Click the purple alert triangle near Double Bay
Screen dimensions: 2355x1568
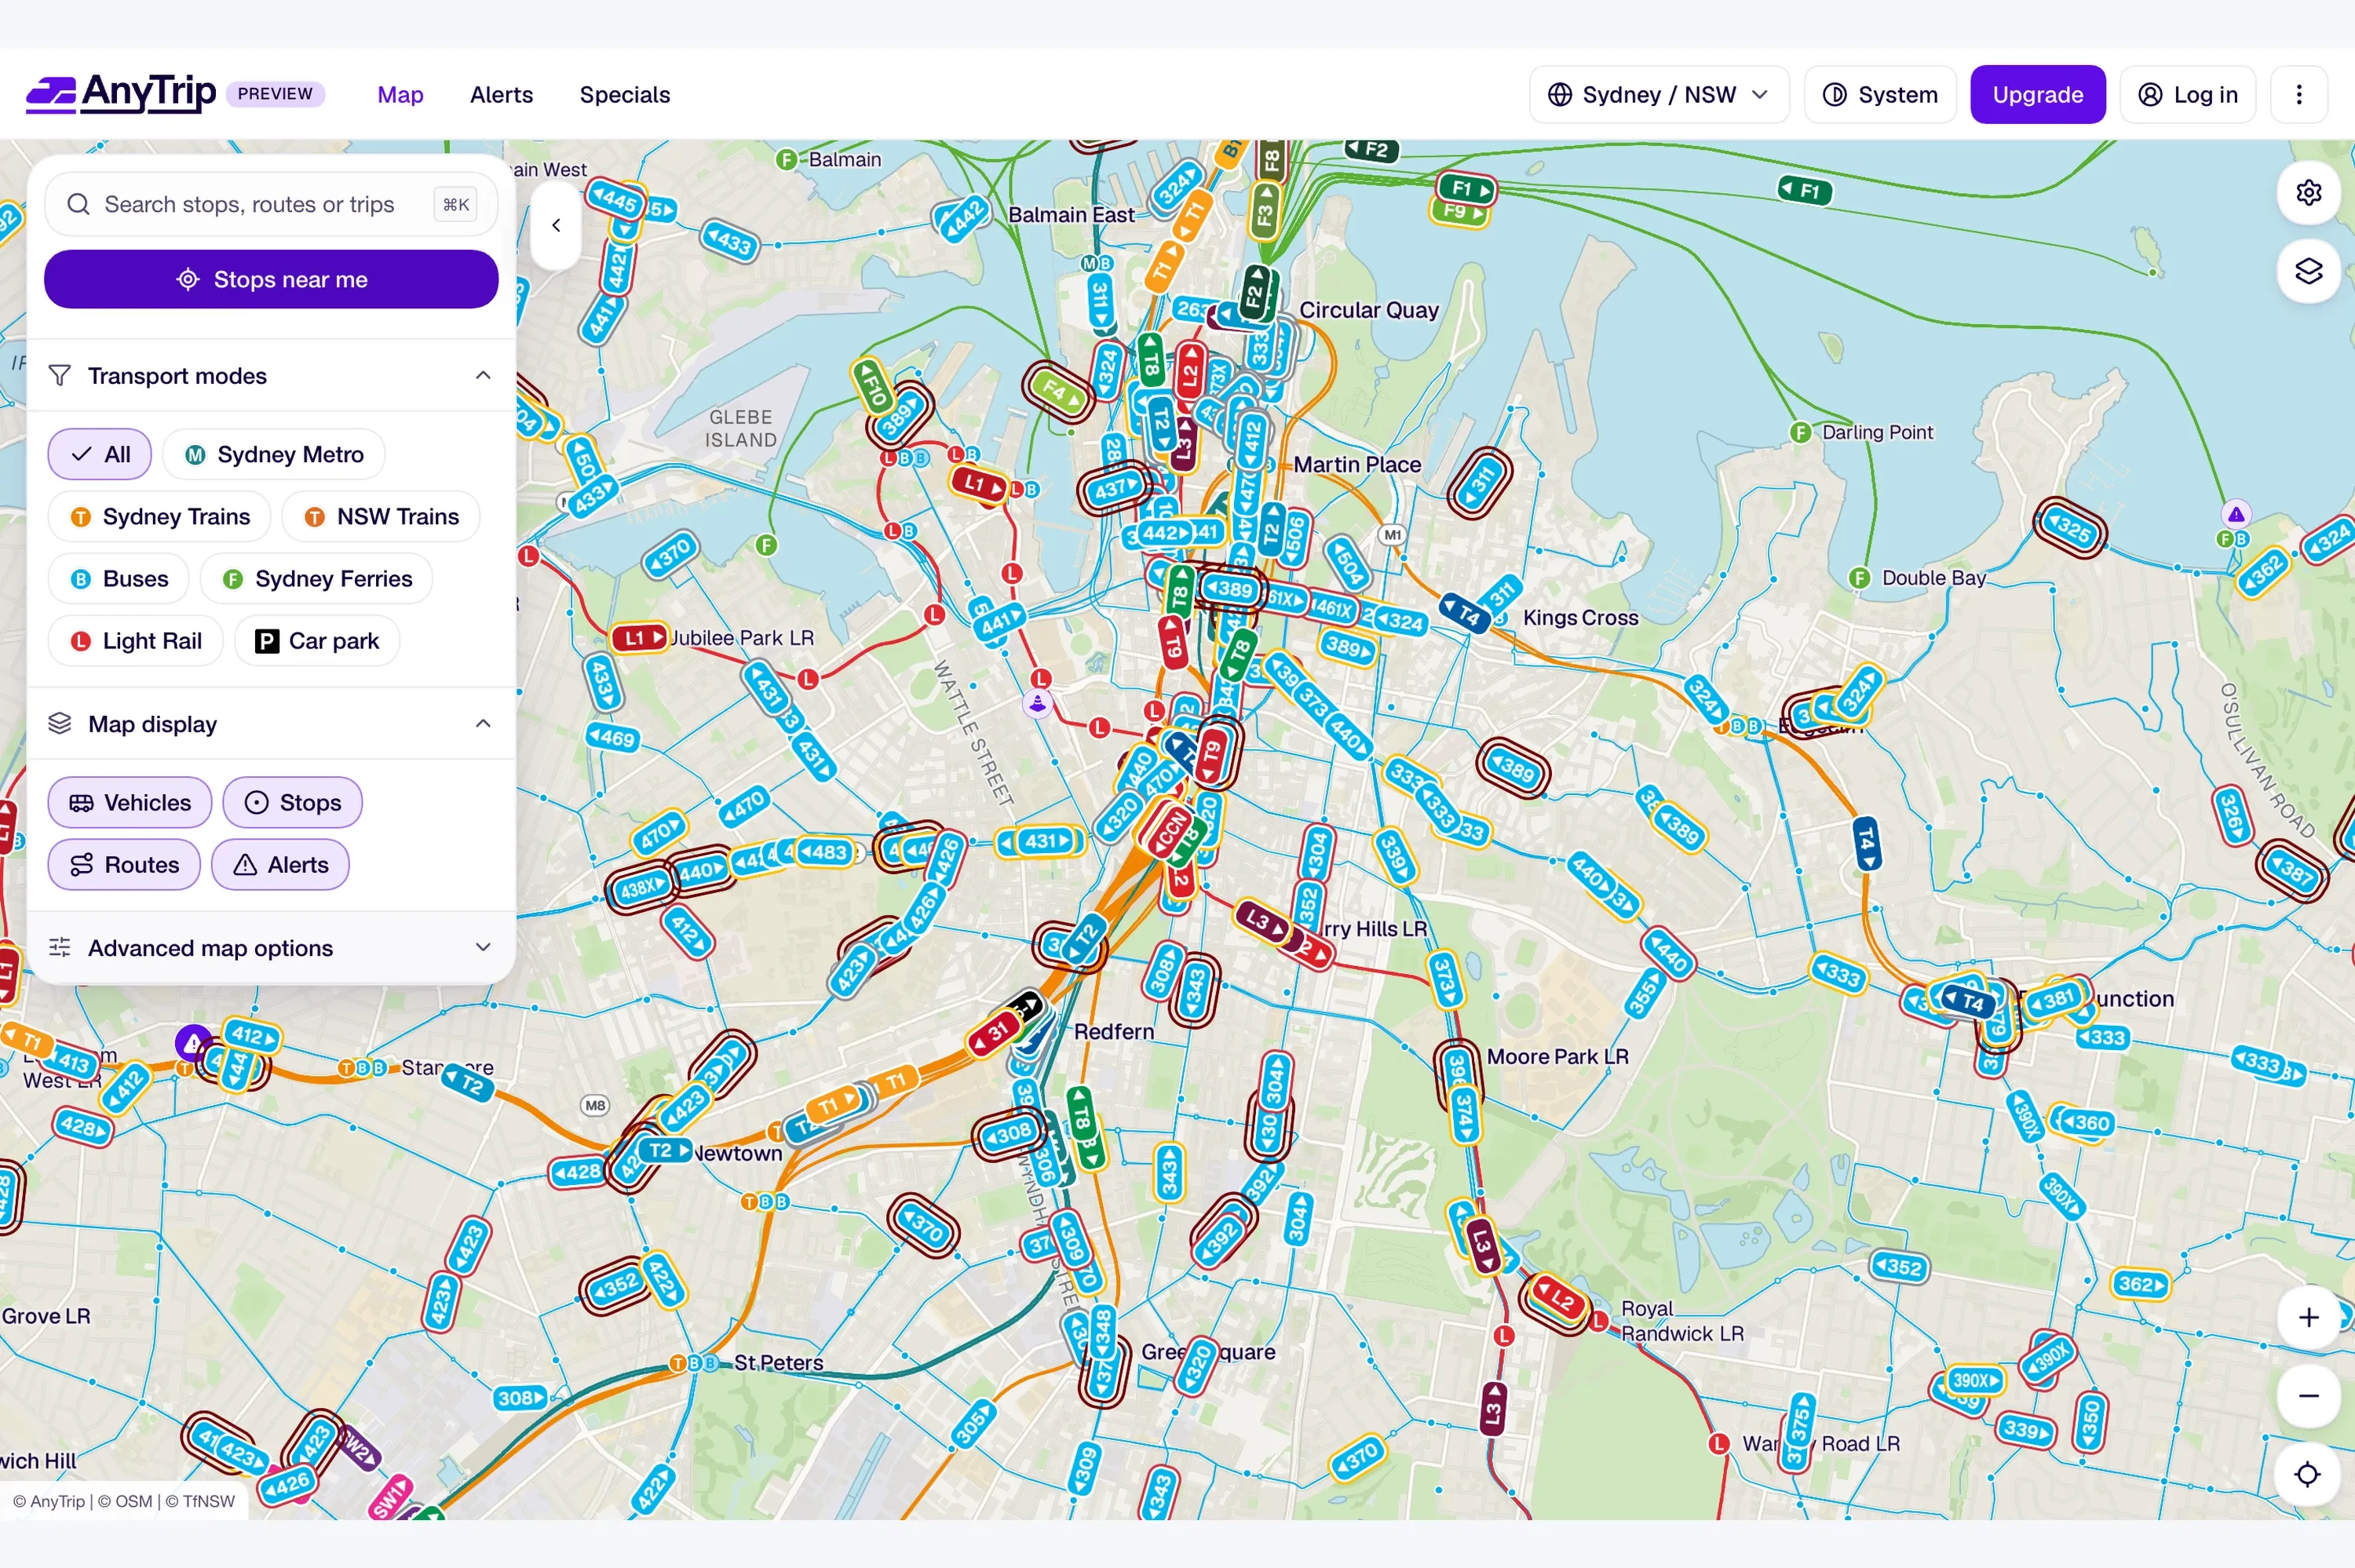(2236, 515)
